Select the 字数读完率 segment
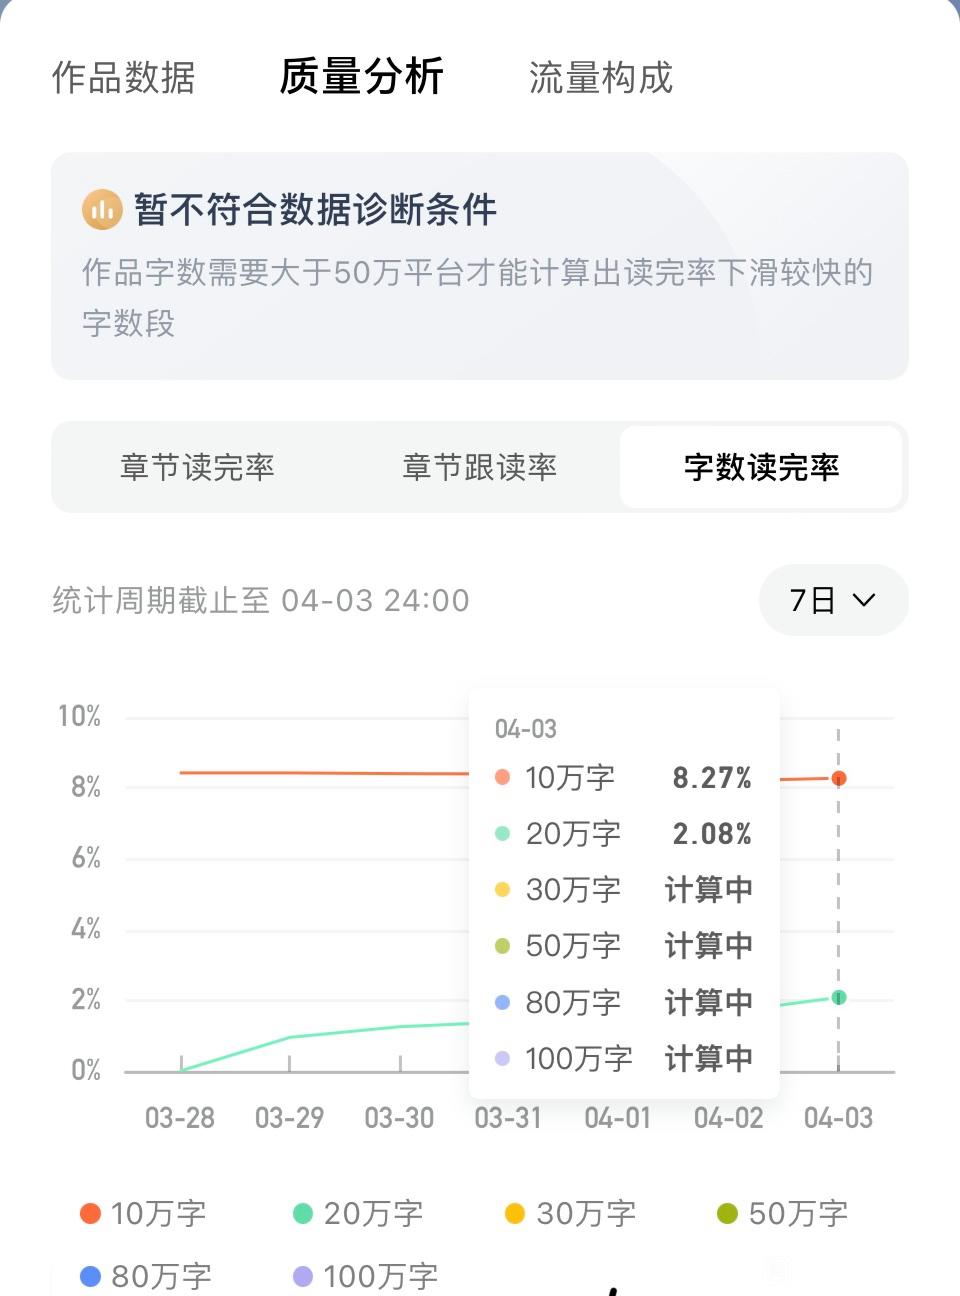The image size is (960, 1296). 761,467
